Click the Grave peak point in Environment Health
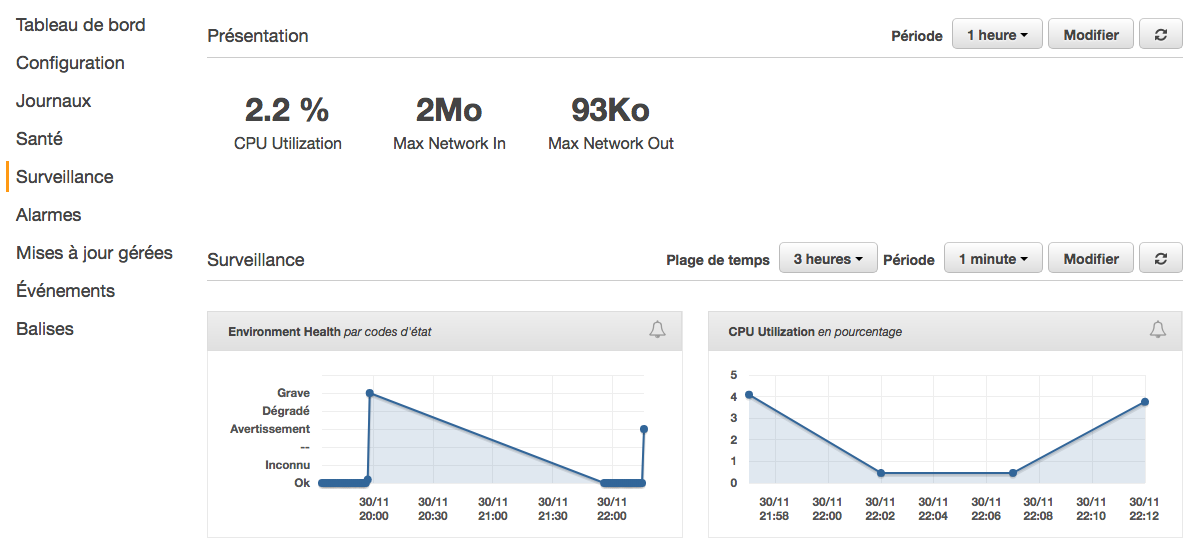1186x542 pixels. coord(370,394)
